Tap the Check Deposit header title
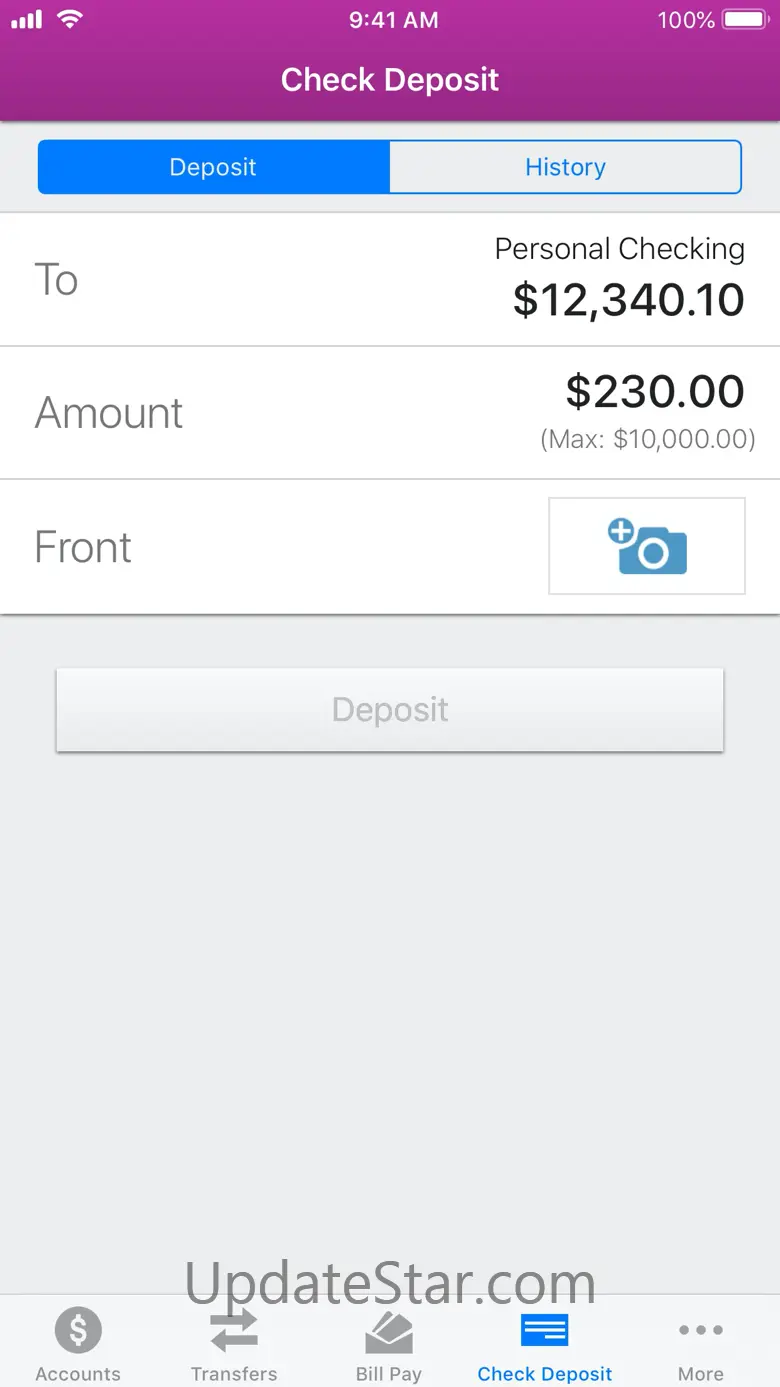Viewport: 780px width, 1387px height. click(x=390, y=80)
